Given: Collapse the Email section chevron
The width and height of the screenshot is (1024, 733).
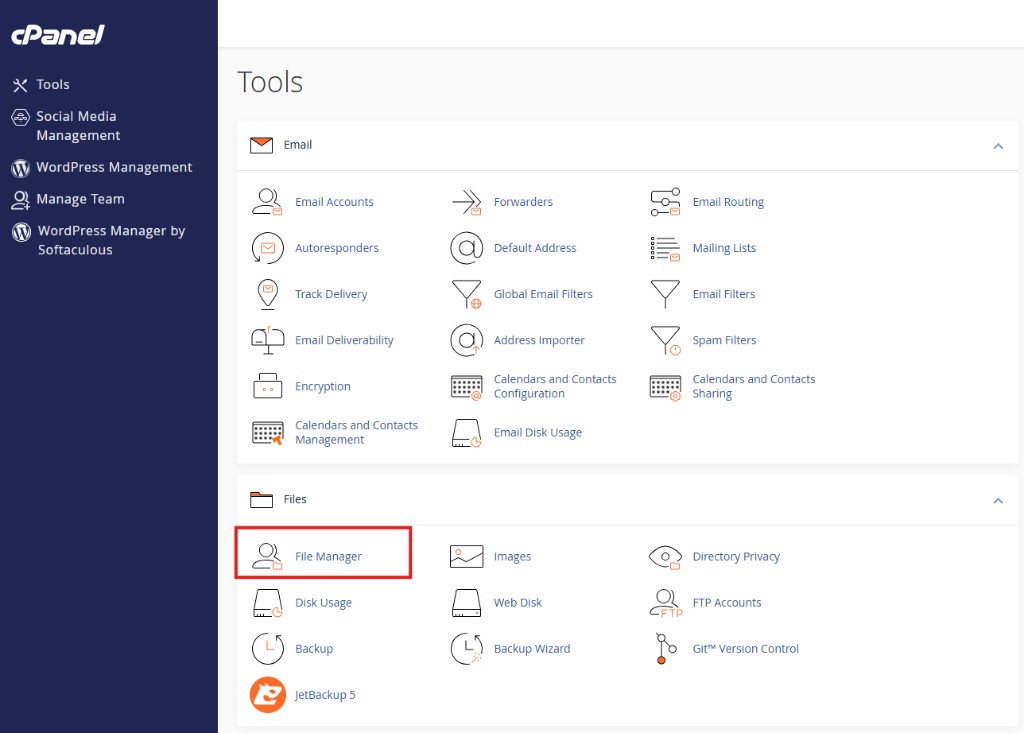Looking at the screenshot, I should pyautogui.click(x=998, y=146).
